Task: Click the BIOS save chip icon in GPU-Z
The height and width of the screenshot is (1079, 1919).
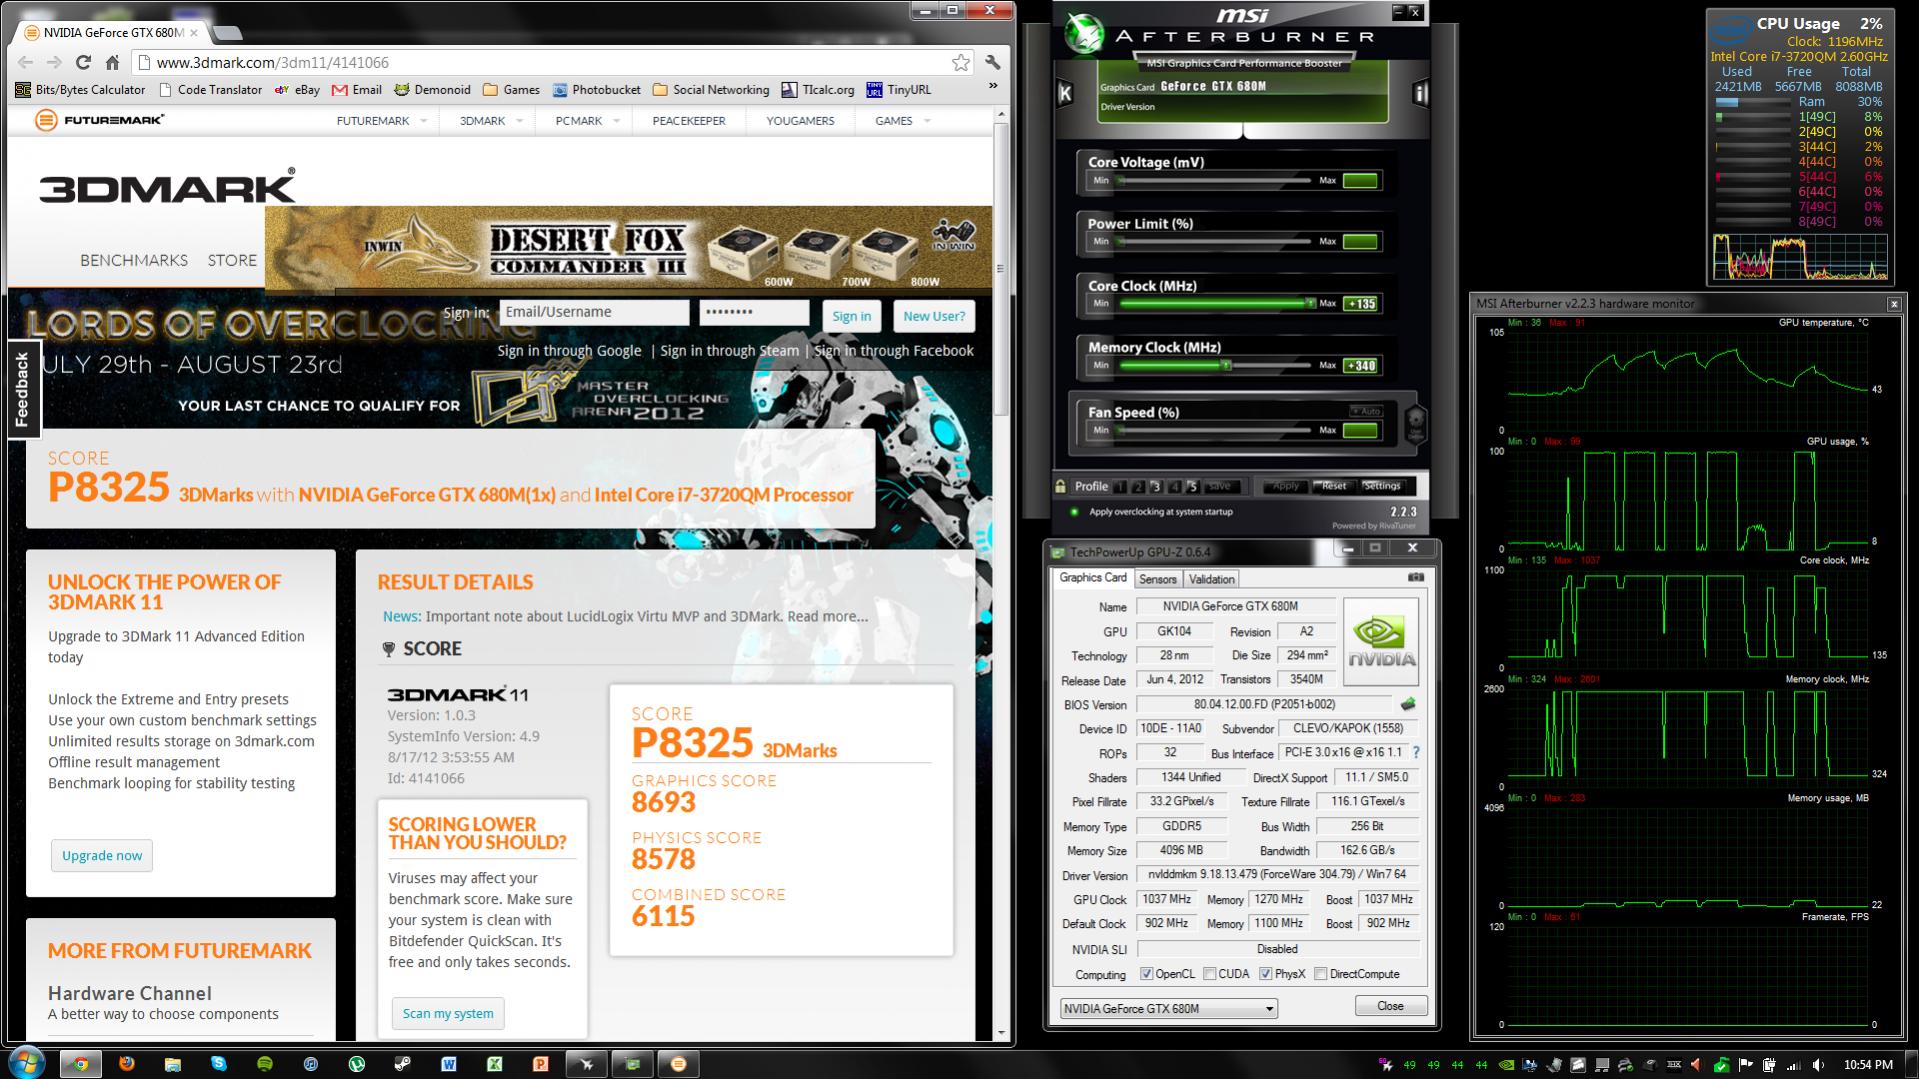Action: [1408, 704]
